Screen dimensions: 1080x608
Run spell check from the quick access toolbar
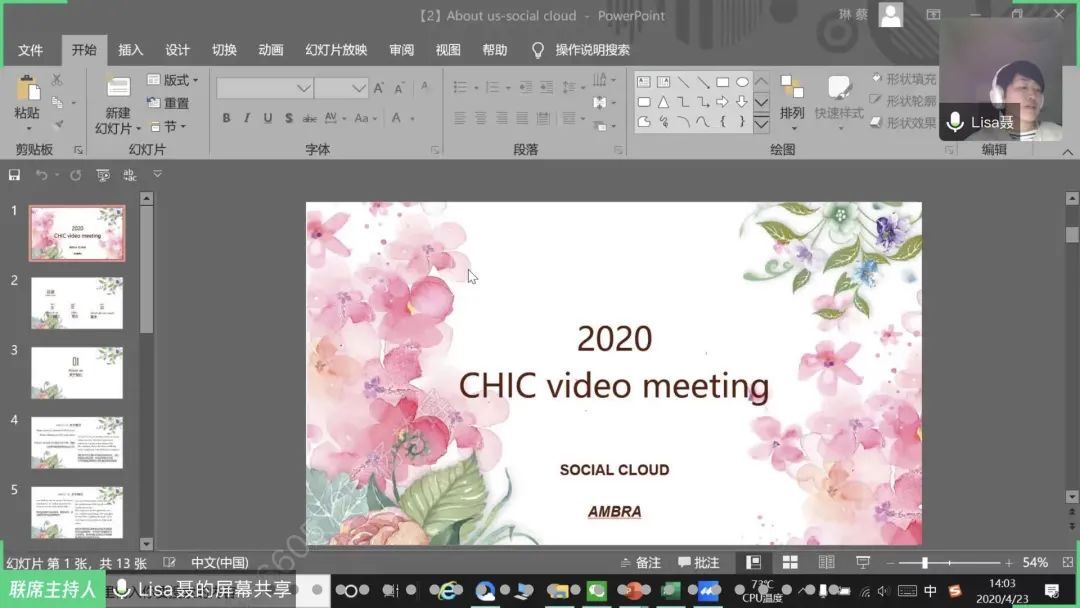pyautogui.click(x=129, y=175)
